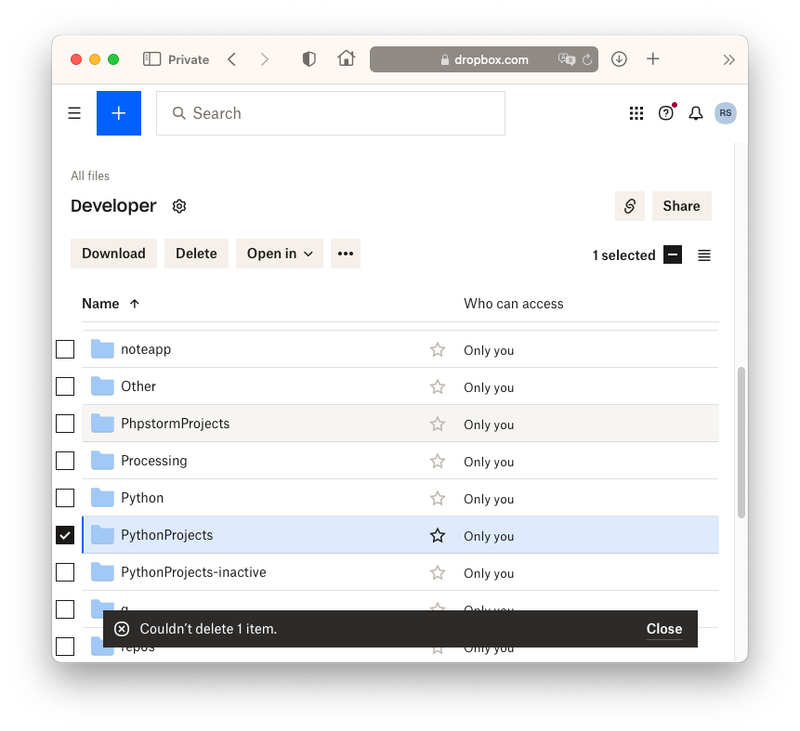
Task: Check the PythonProjects-inactive folder checkbox
Action: [x=65, y=572]
